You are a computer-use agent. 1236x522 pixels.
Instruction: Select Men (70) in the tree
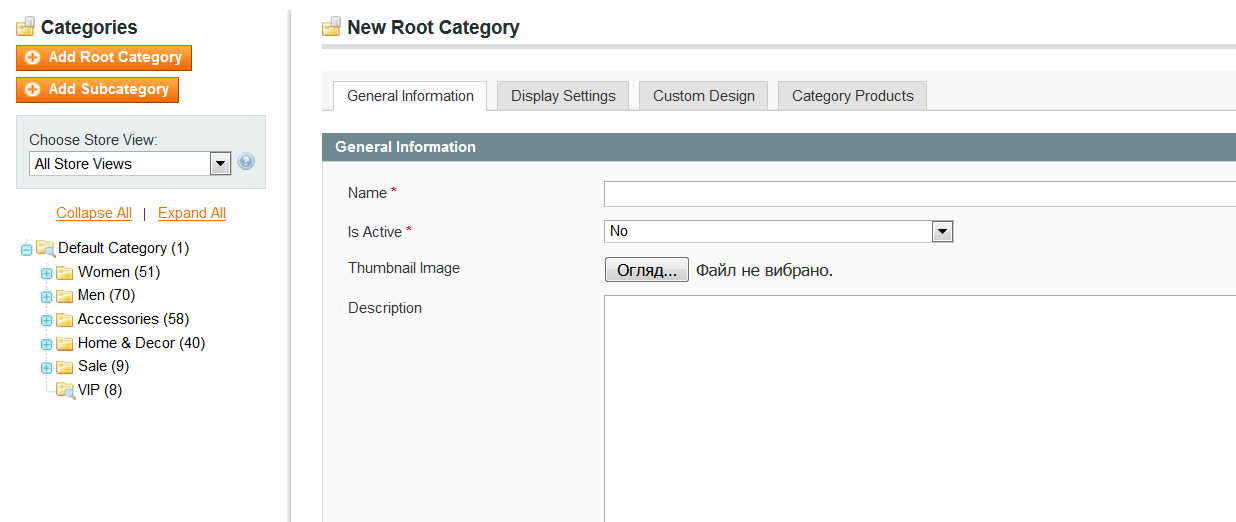click(x=106, y=295)
